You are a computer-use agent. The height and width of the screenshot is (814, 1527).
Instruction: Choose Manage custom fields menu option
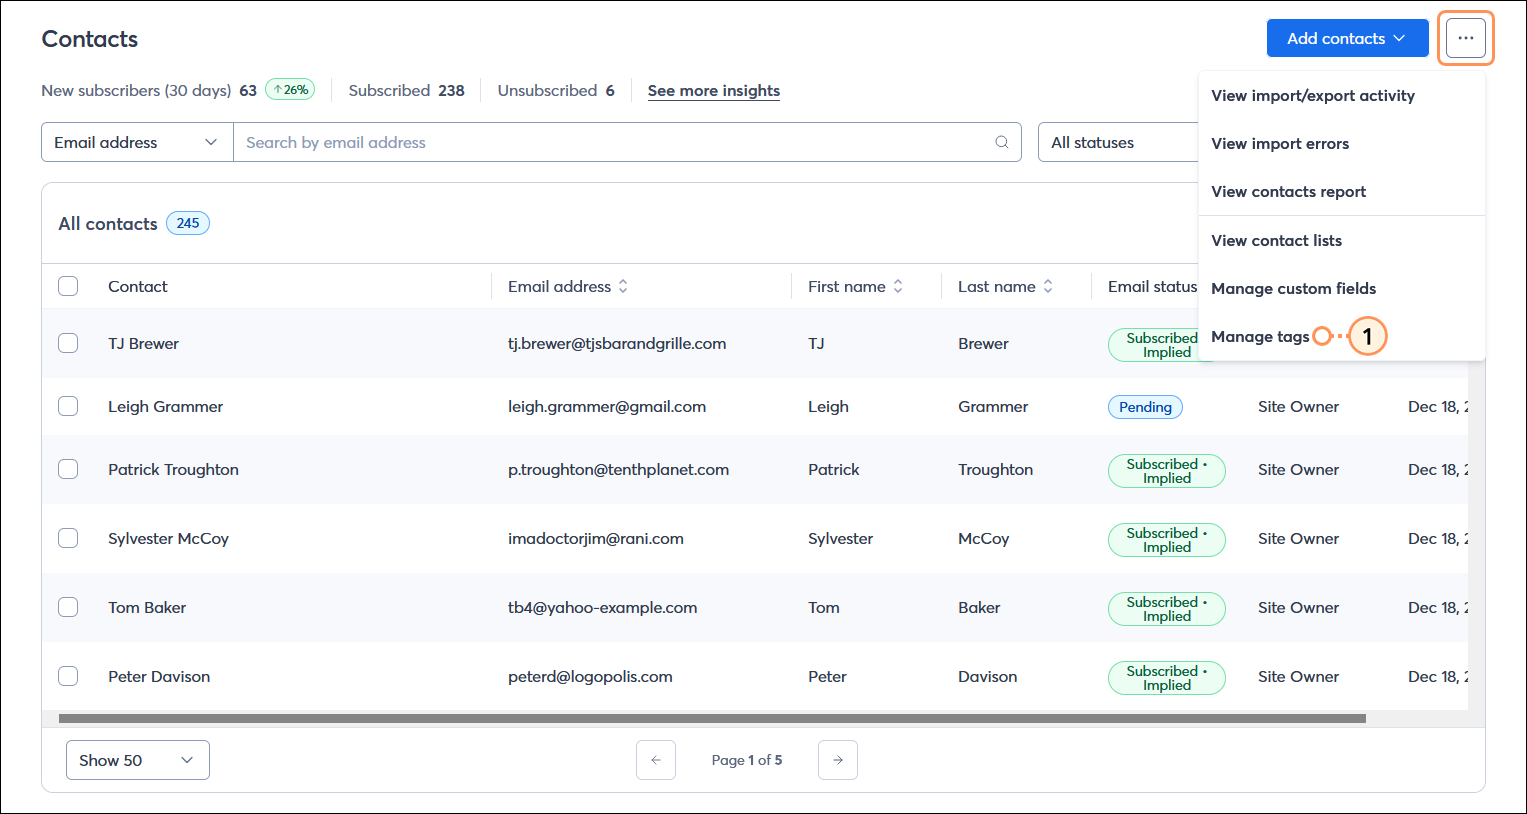[x=1293, y=288]
